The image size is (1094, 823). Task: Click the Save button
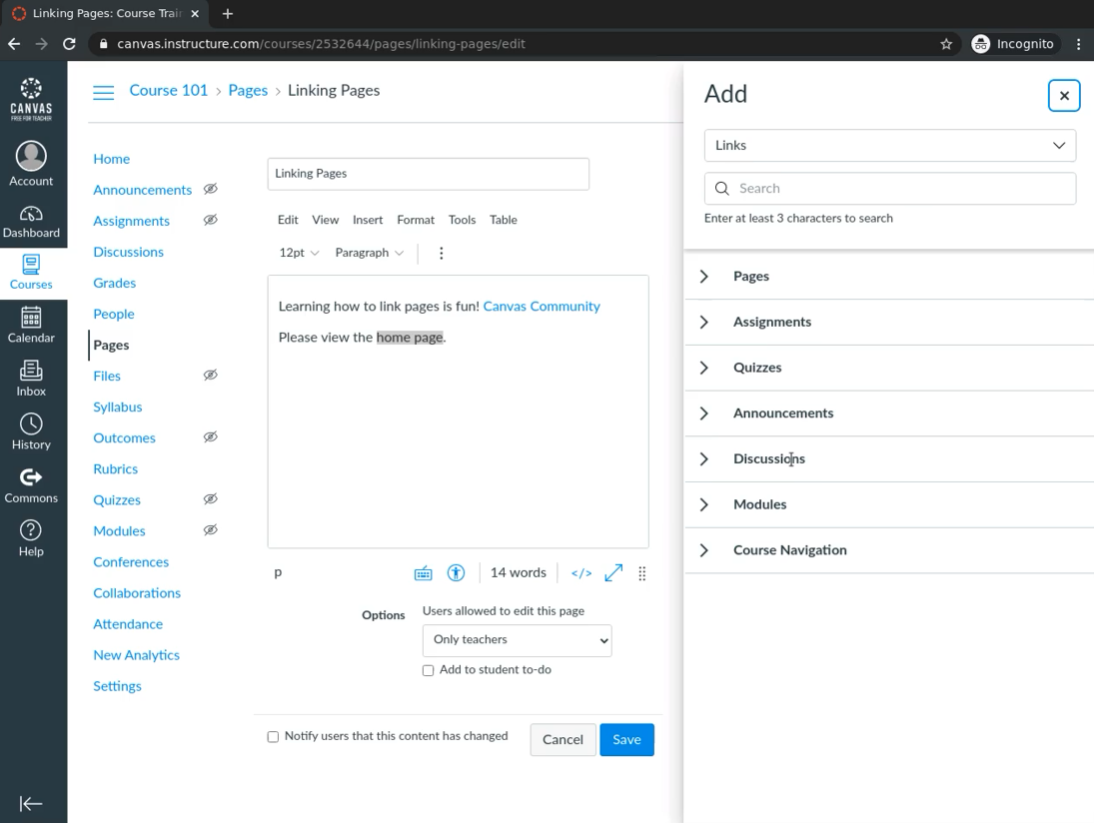coord(626,740)
